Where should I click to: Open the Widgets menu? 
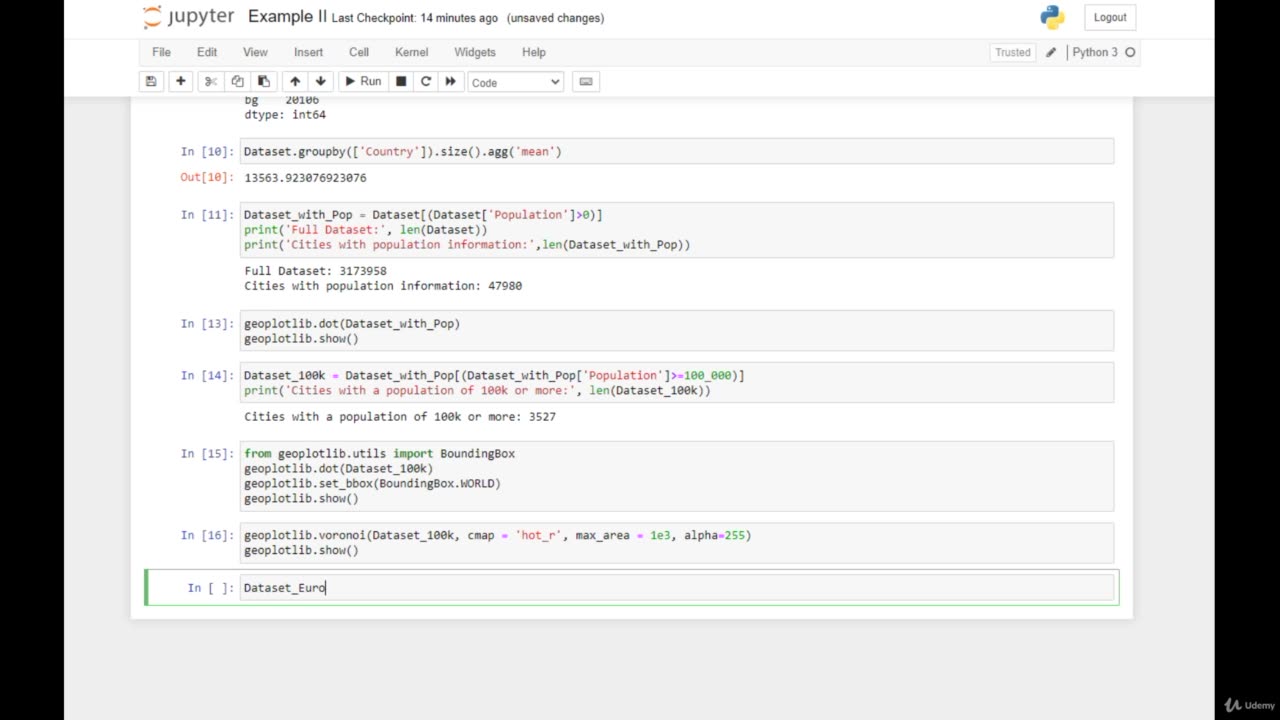(475, 52)
